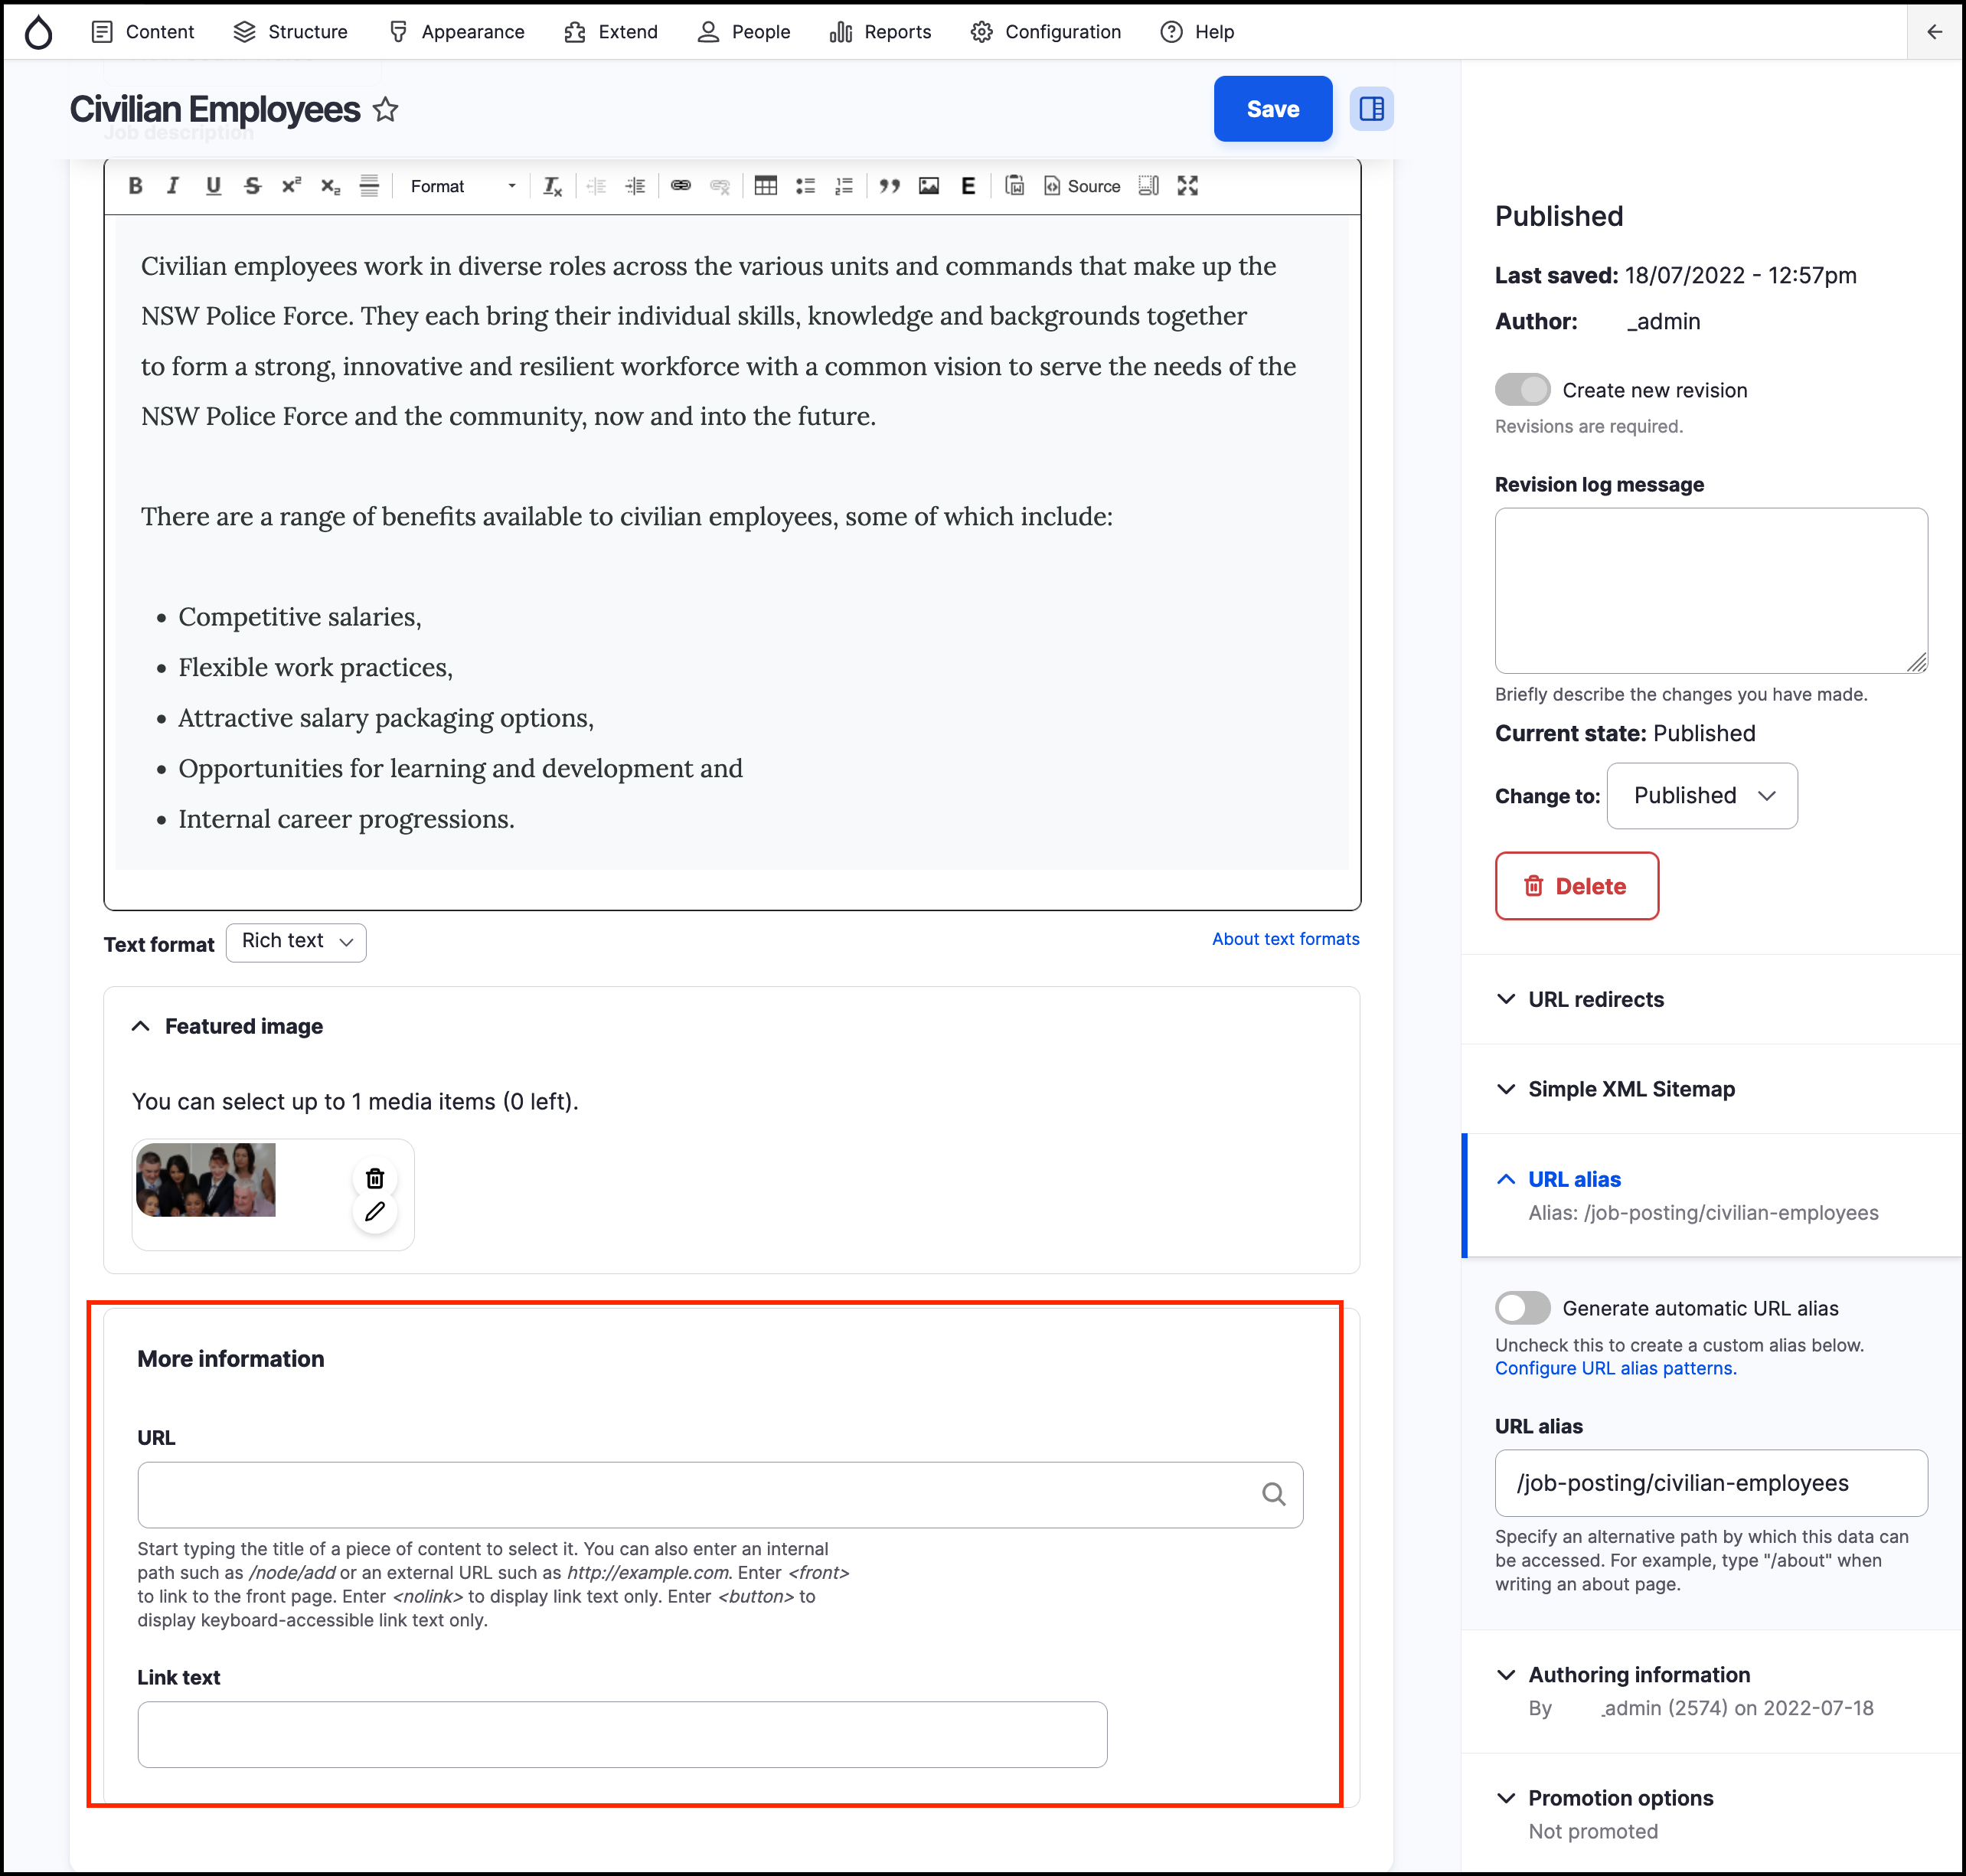The image size is (1966, 1876).
Task: Open the Configuration menu
Action: [x=1046, y=32]
